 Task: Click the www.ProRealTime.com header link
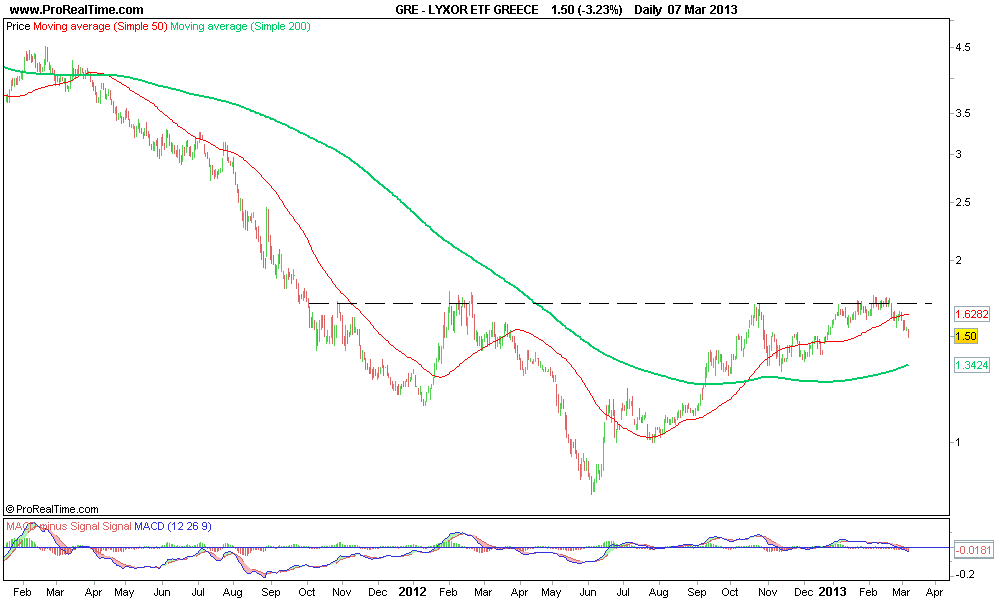pos(77,10)
